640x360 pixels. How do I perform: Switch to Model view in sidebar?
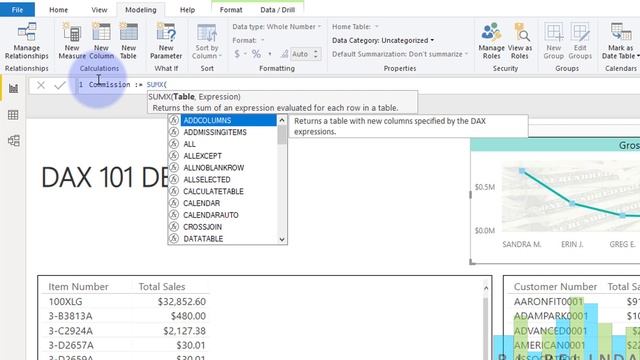[x=13, y=141]
